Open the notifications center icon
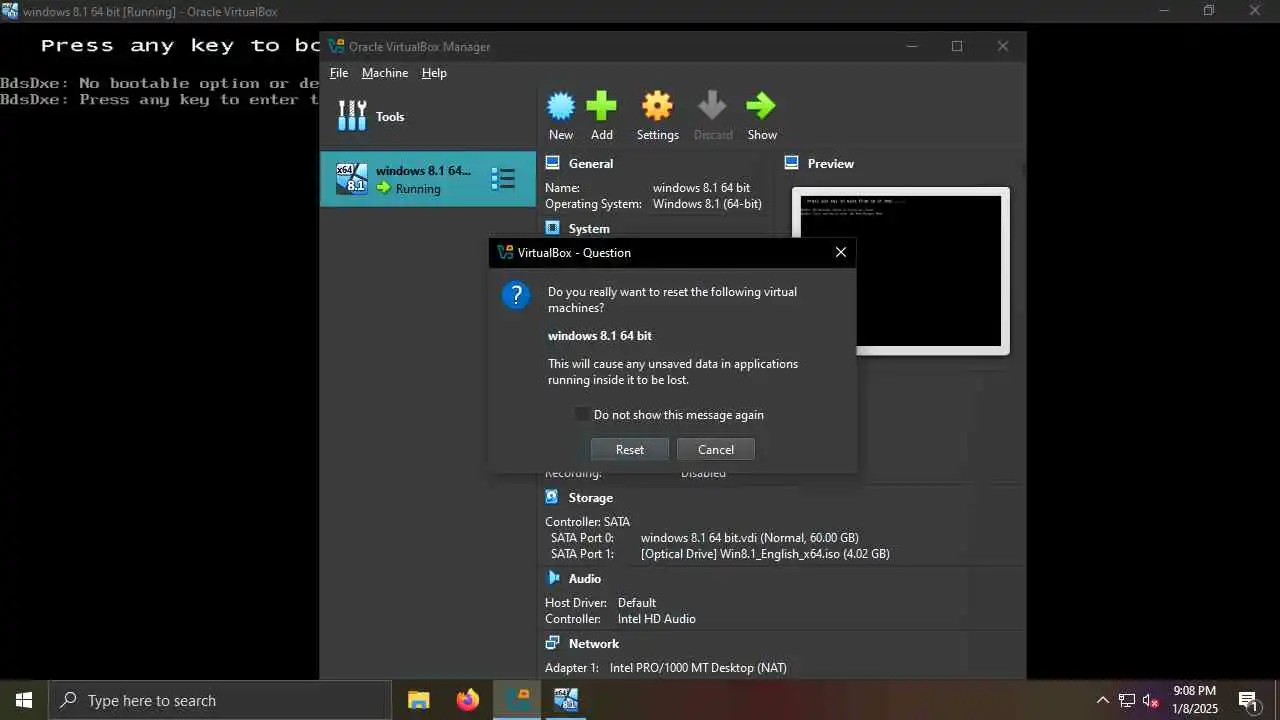The width and height of the screenshot is (1280, 720). pos(1248,700)
